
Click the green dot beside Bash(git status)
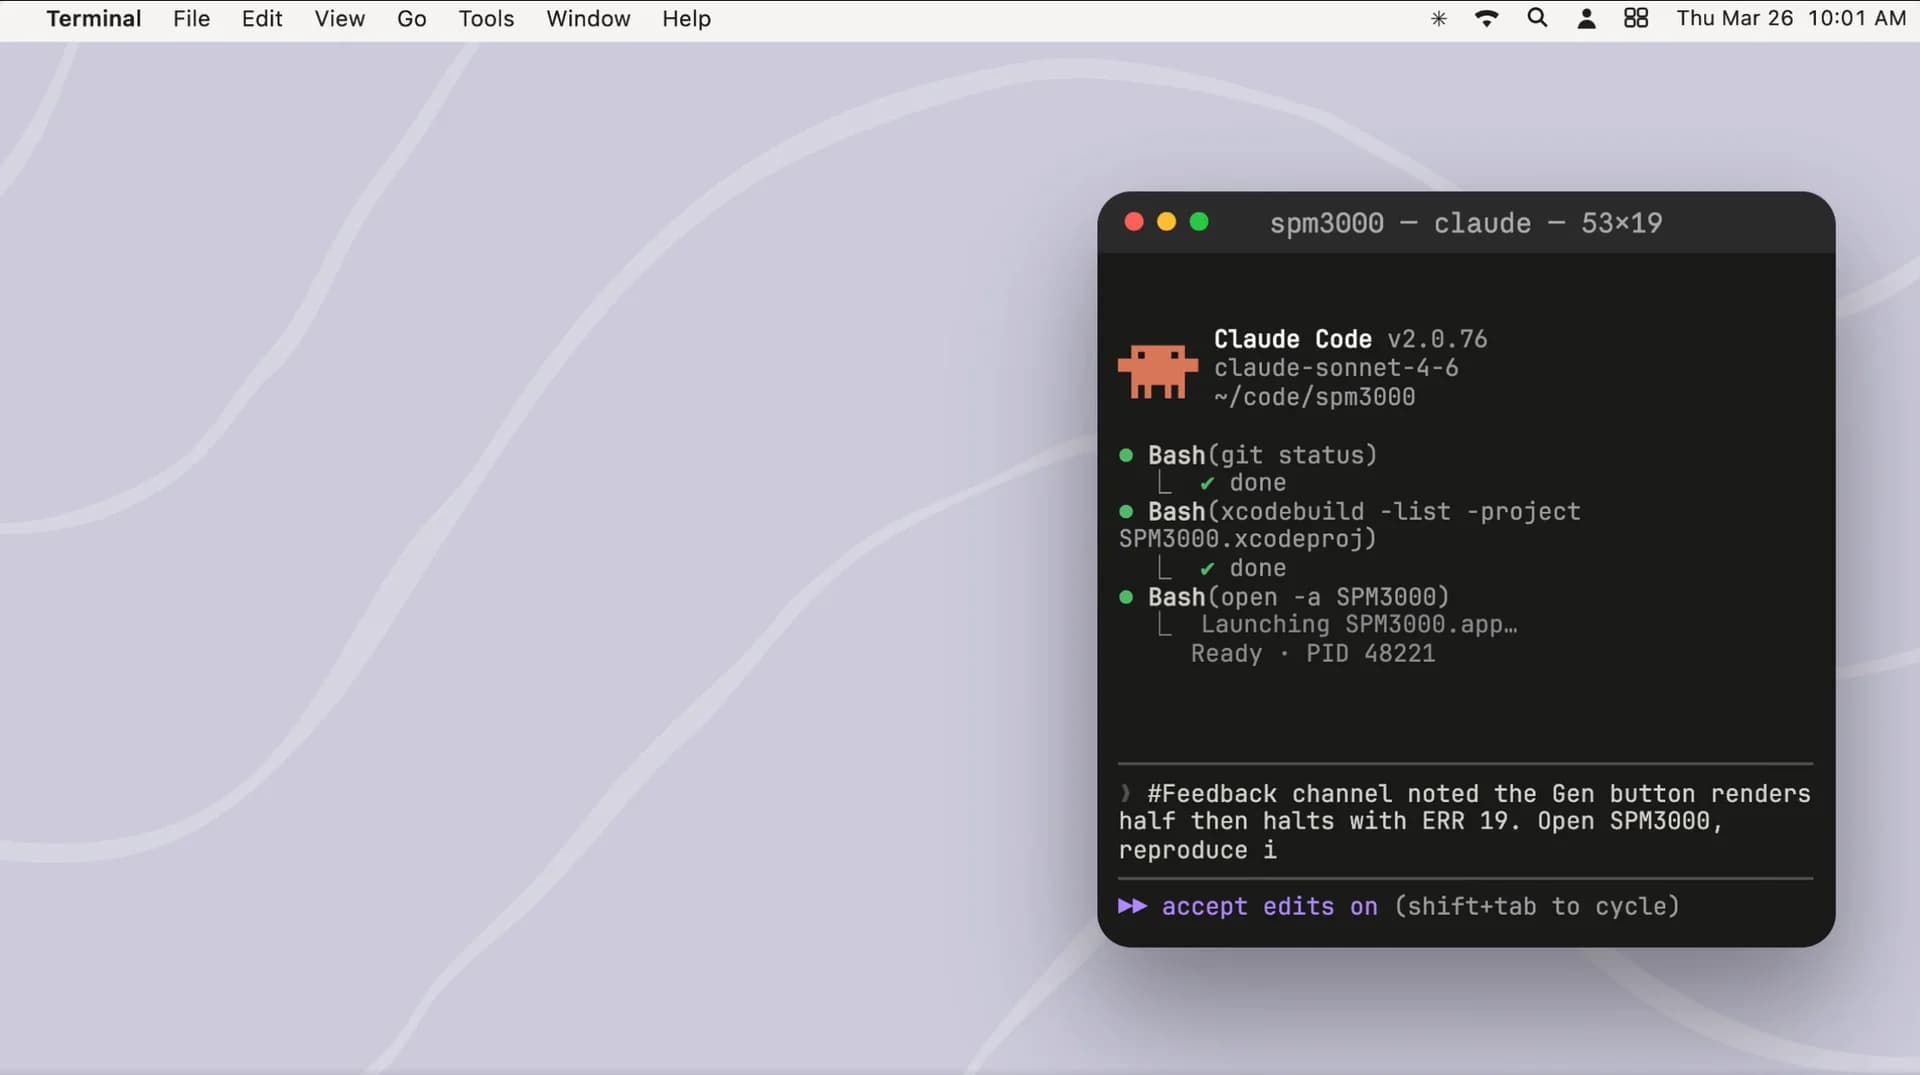tap(1127, 455)
